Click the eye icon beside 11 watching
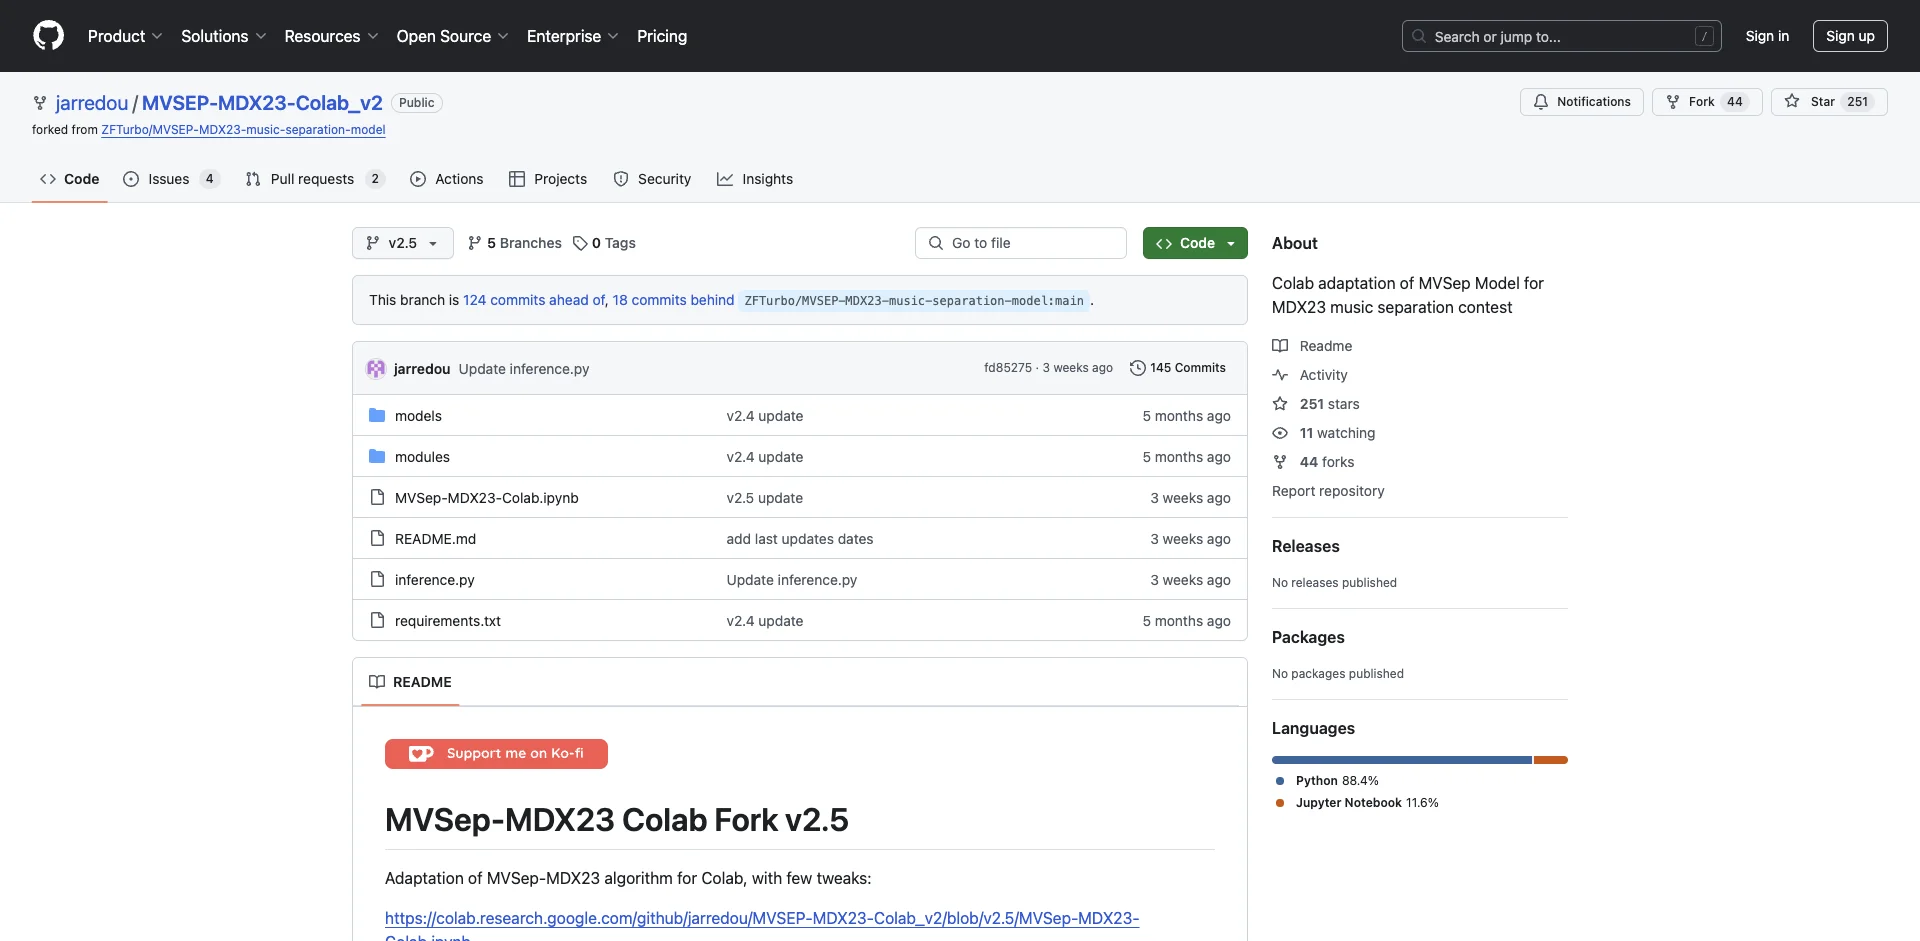The height and width of the screenshot is (941, 1920). point(1280,433)
